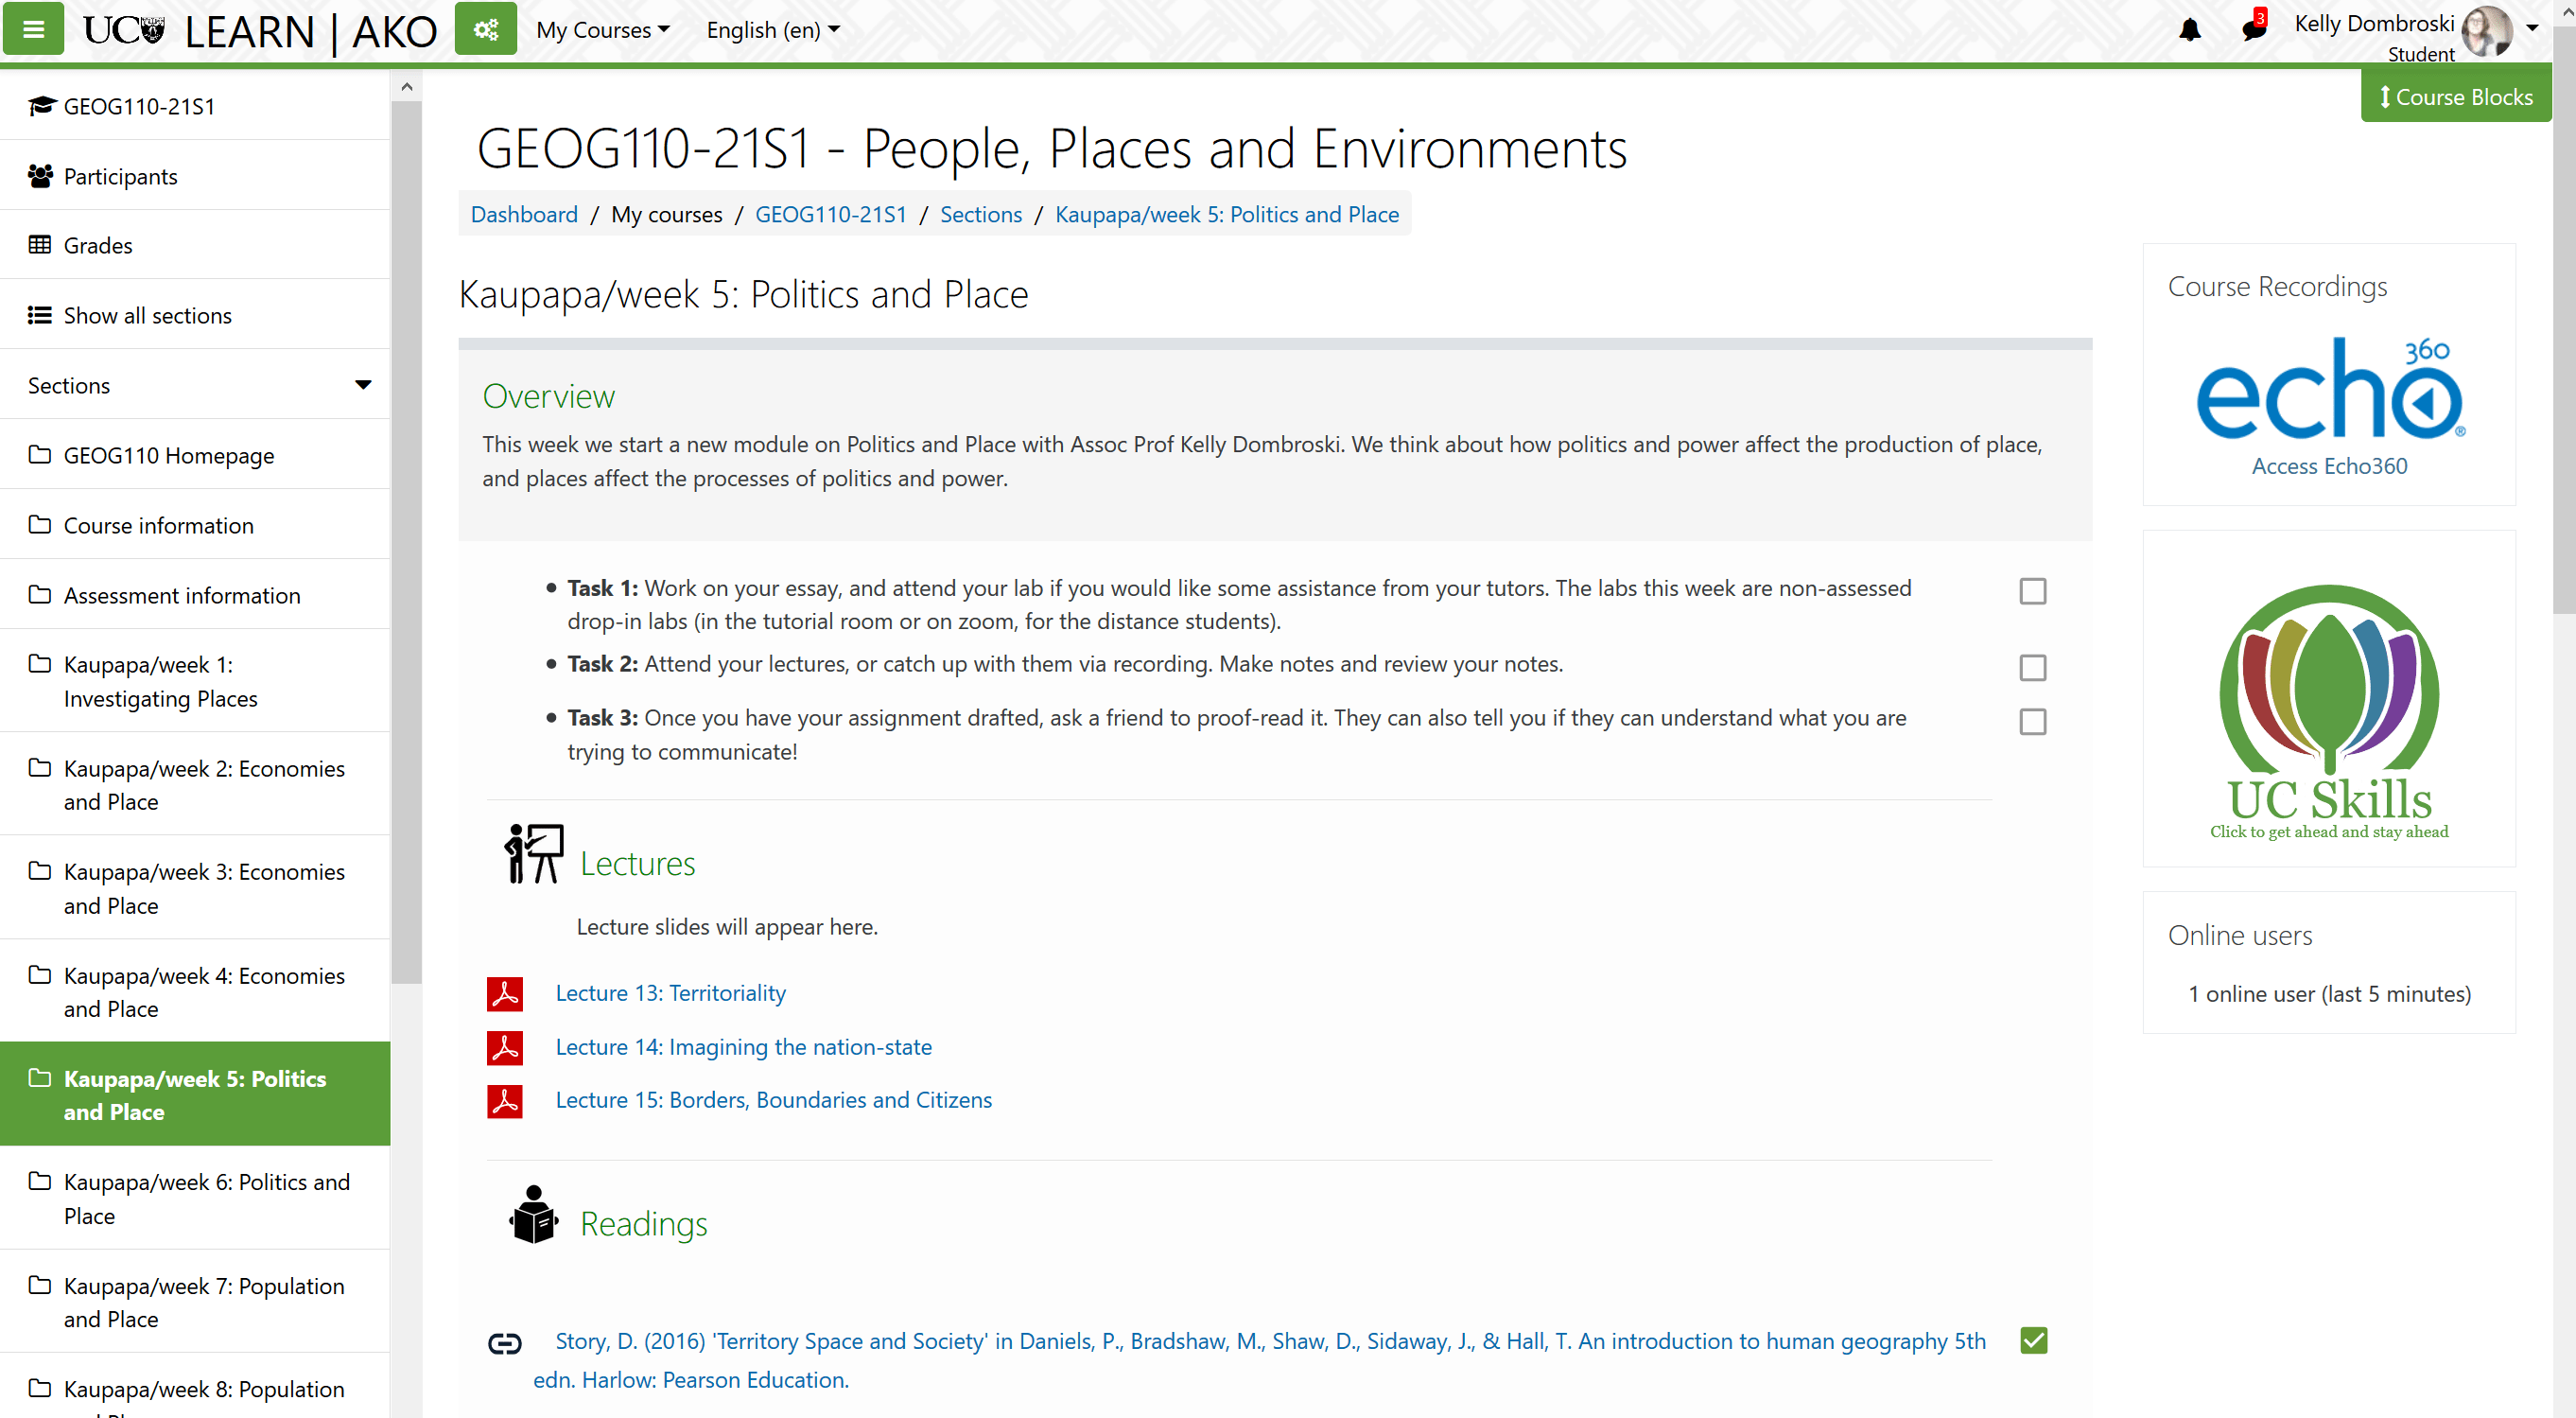The image size is (2576, 1418).
Task: Tick the Task 2 completion checkbox
Action: (2032, 667)
